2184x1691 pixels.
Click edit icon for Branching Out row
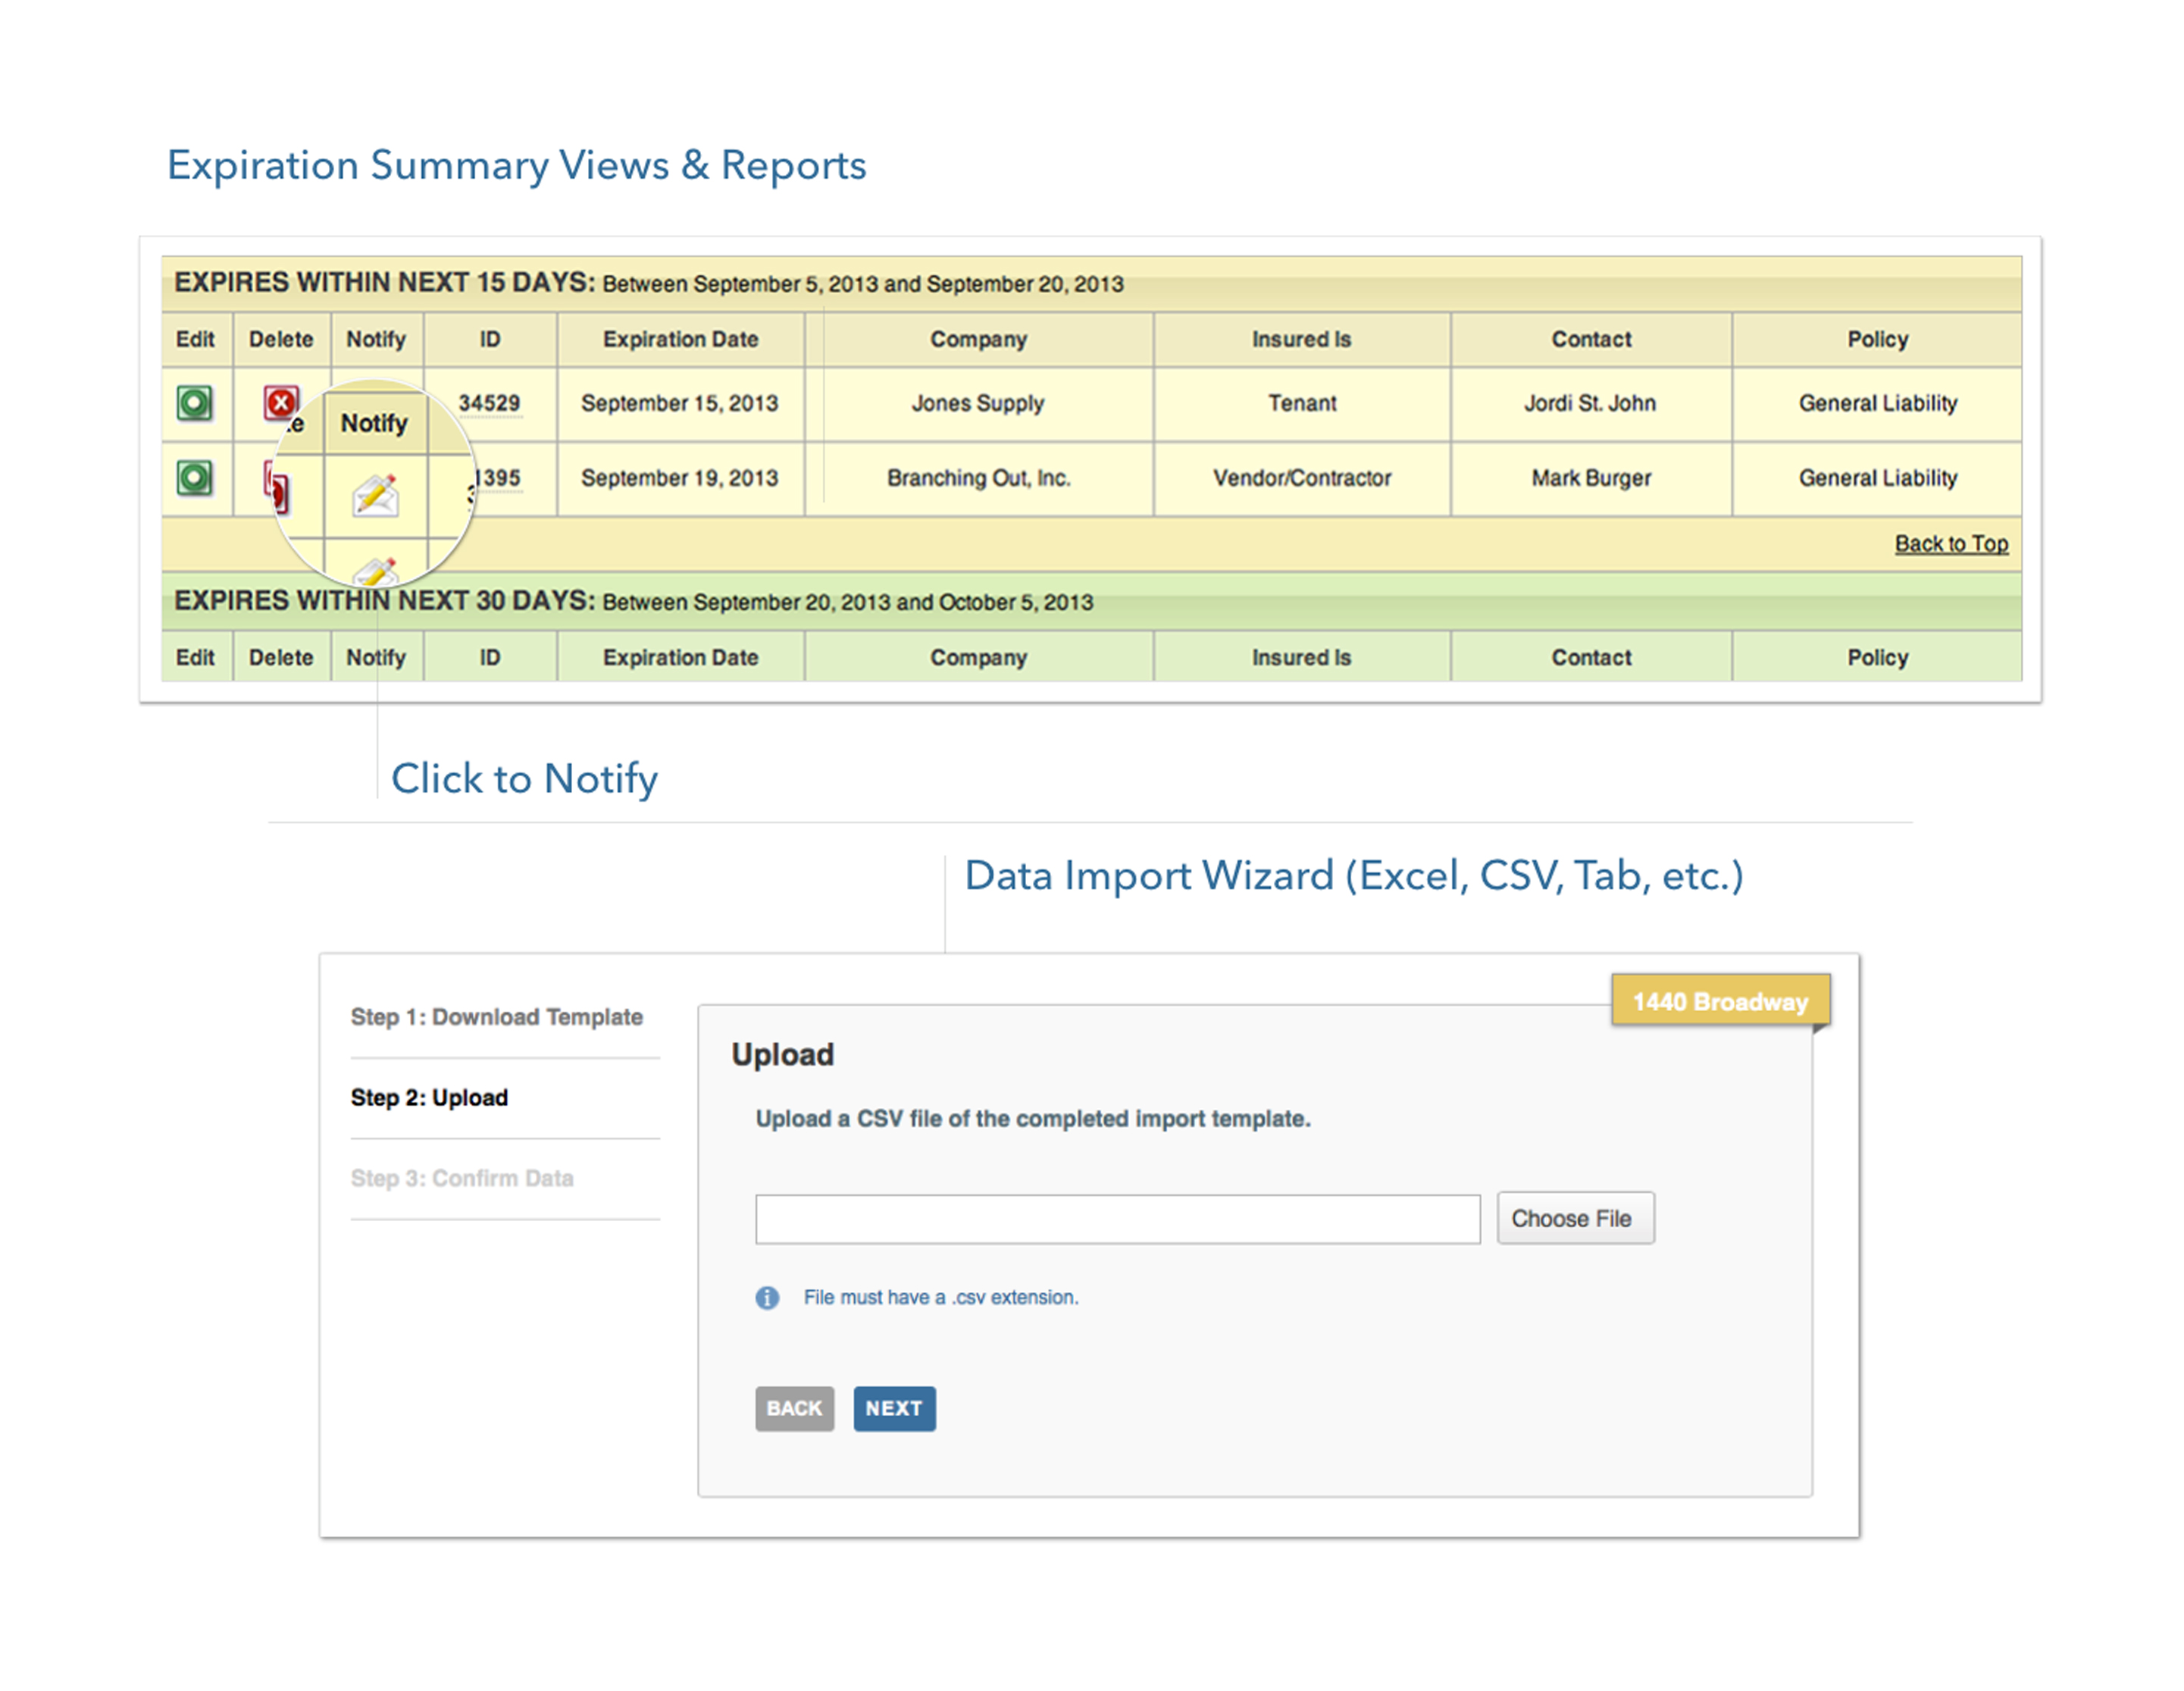(x=194, y=478)
